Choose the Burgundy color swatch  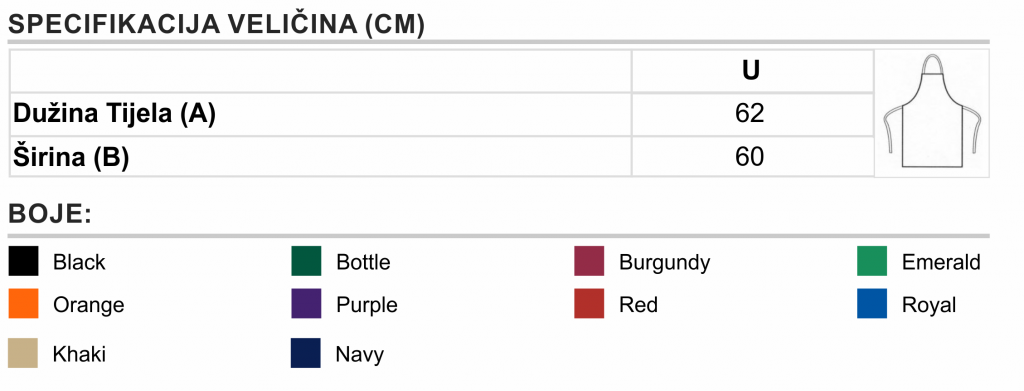click(589, 261)
